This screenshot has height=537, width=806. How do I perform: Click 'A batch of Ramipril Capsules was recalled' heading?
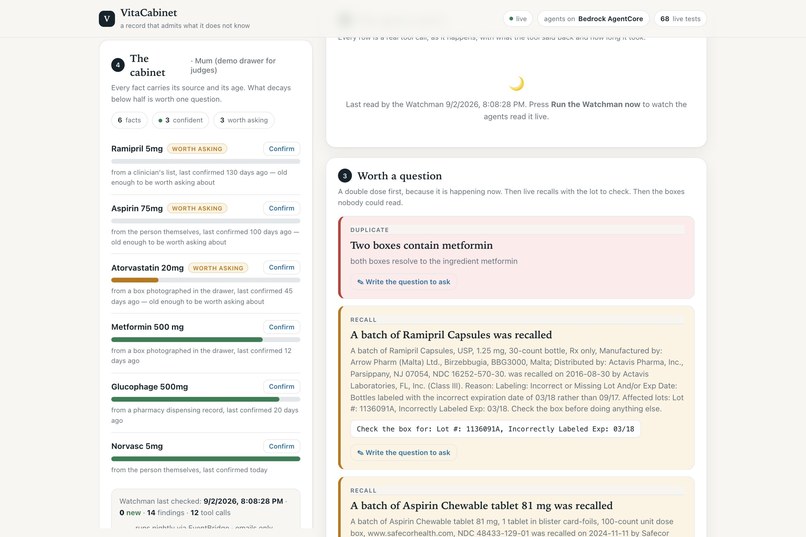click(x=451, y=335)
